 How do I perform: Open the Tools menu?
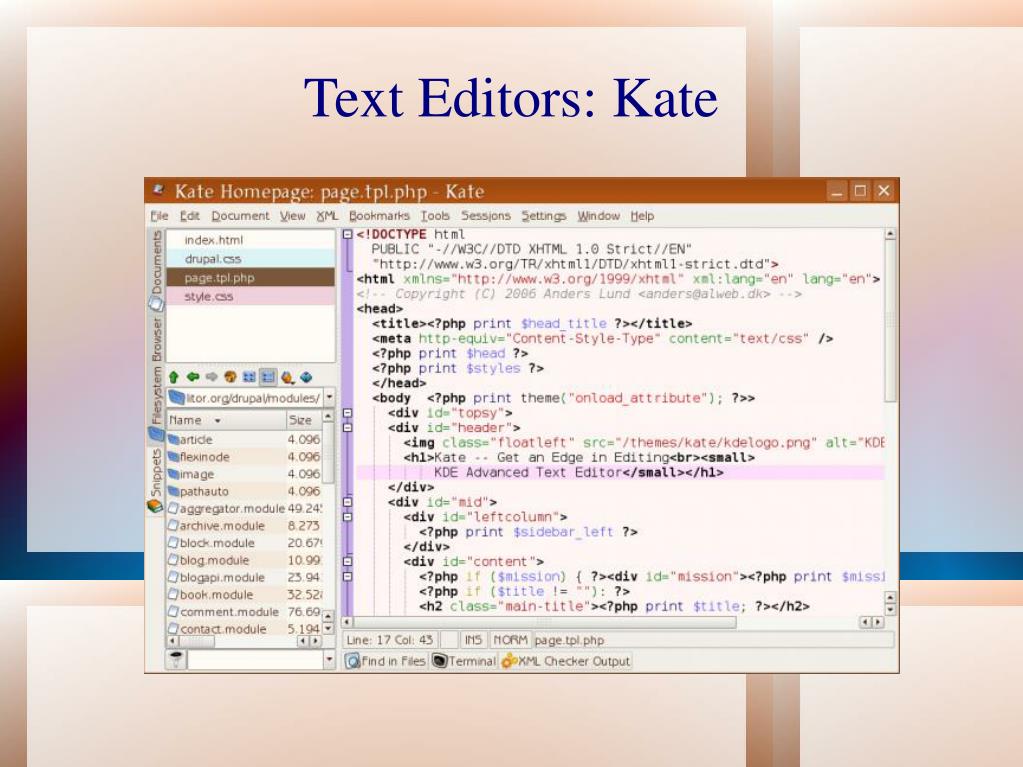pyautogui.click(x=435, y=216)
